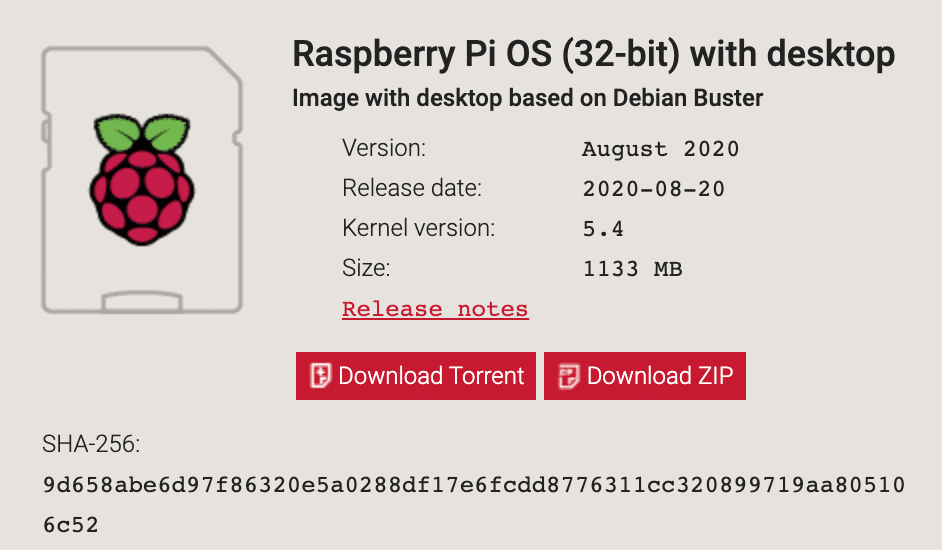Click the green raspberry leaves

pos(142,132)
